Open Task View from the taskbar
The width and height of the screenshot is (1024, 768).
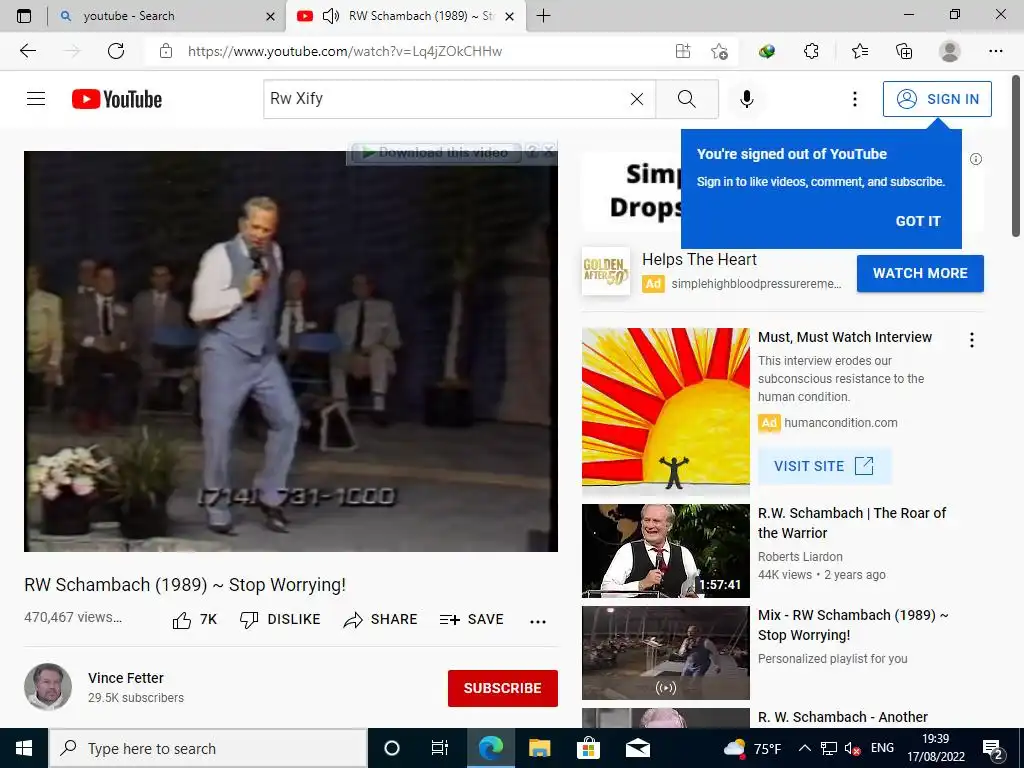[x=440, y=748]
